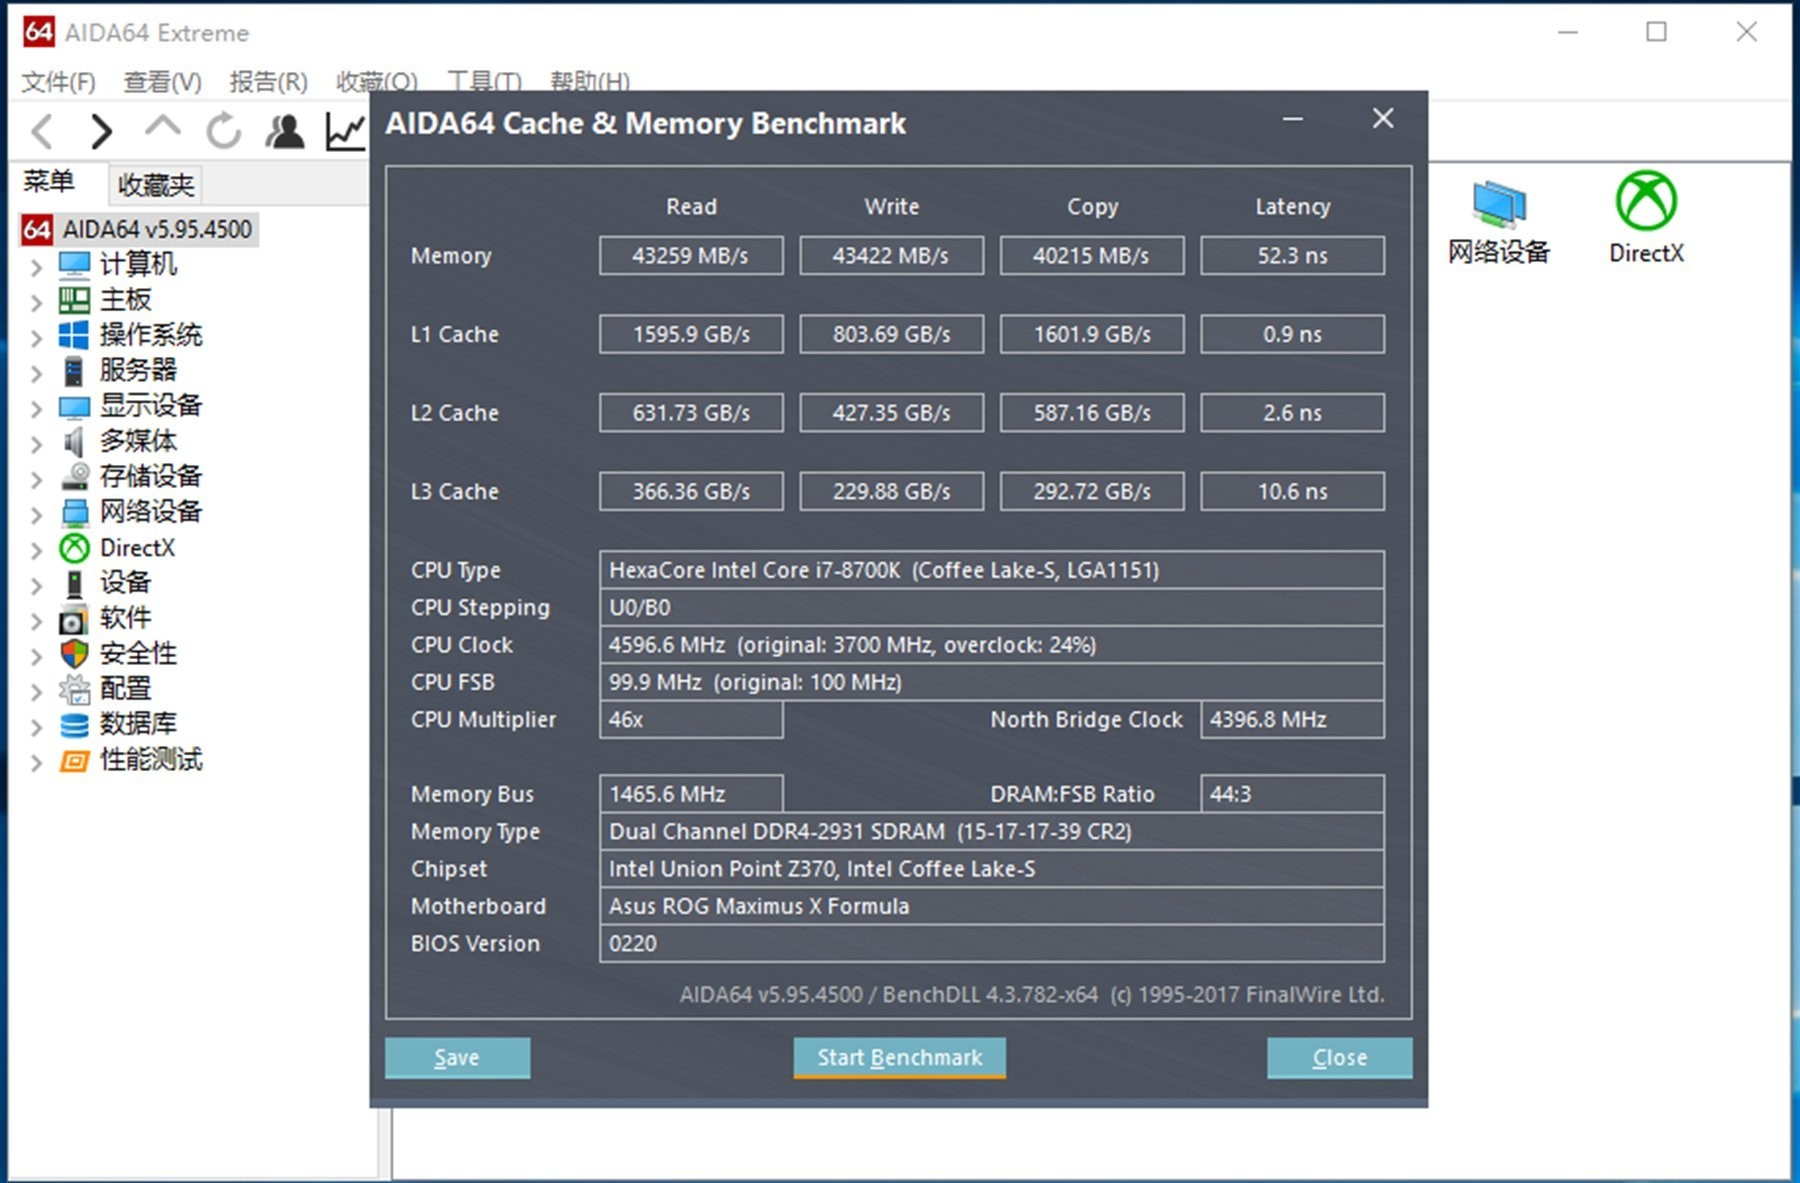Expand the 多媒体 tree node
Image resolution: width=1800 pixels, height=1183 pixels.
36,444
